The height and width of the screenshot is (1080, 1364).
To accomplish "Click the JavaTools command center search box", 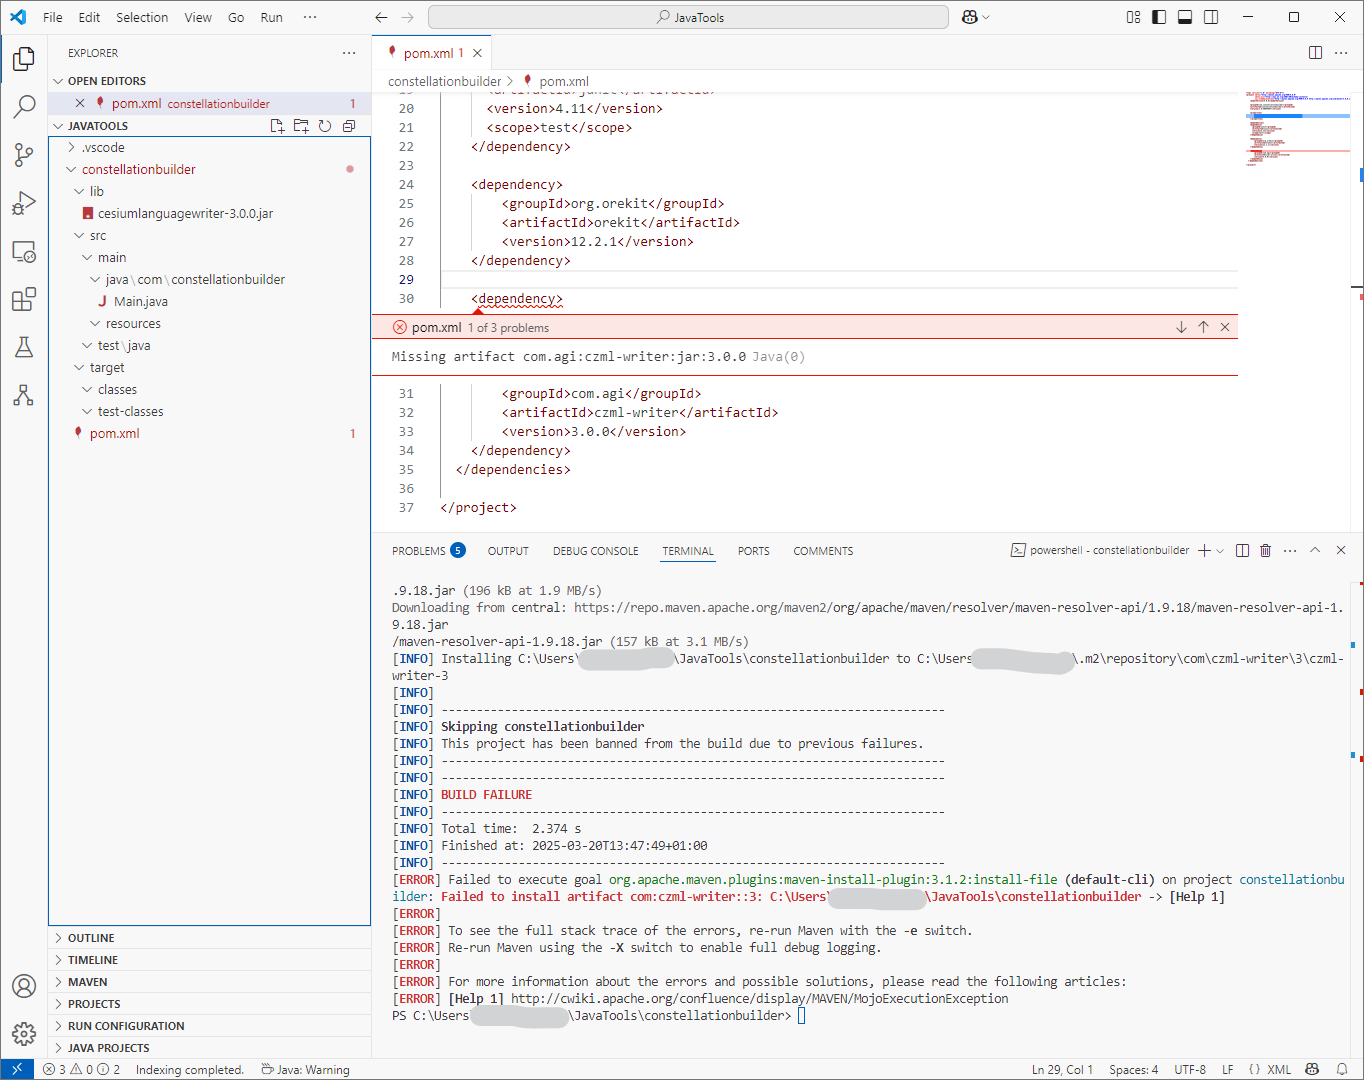I will [688, 17].
